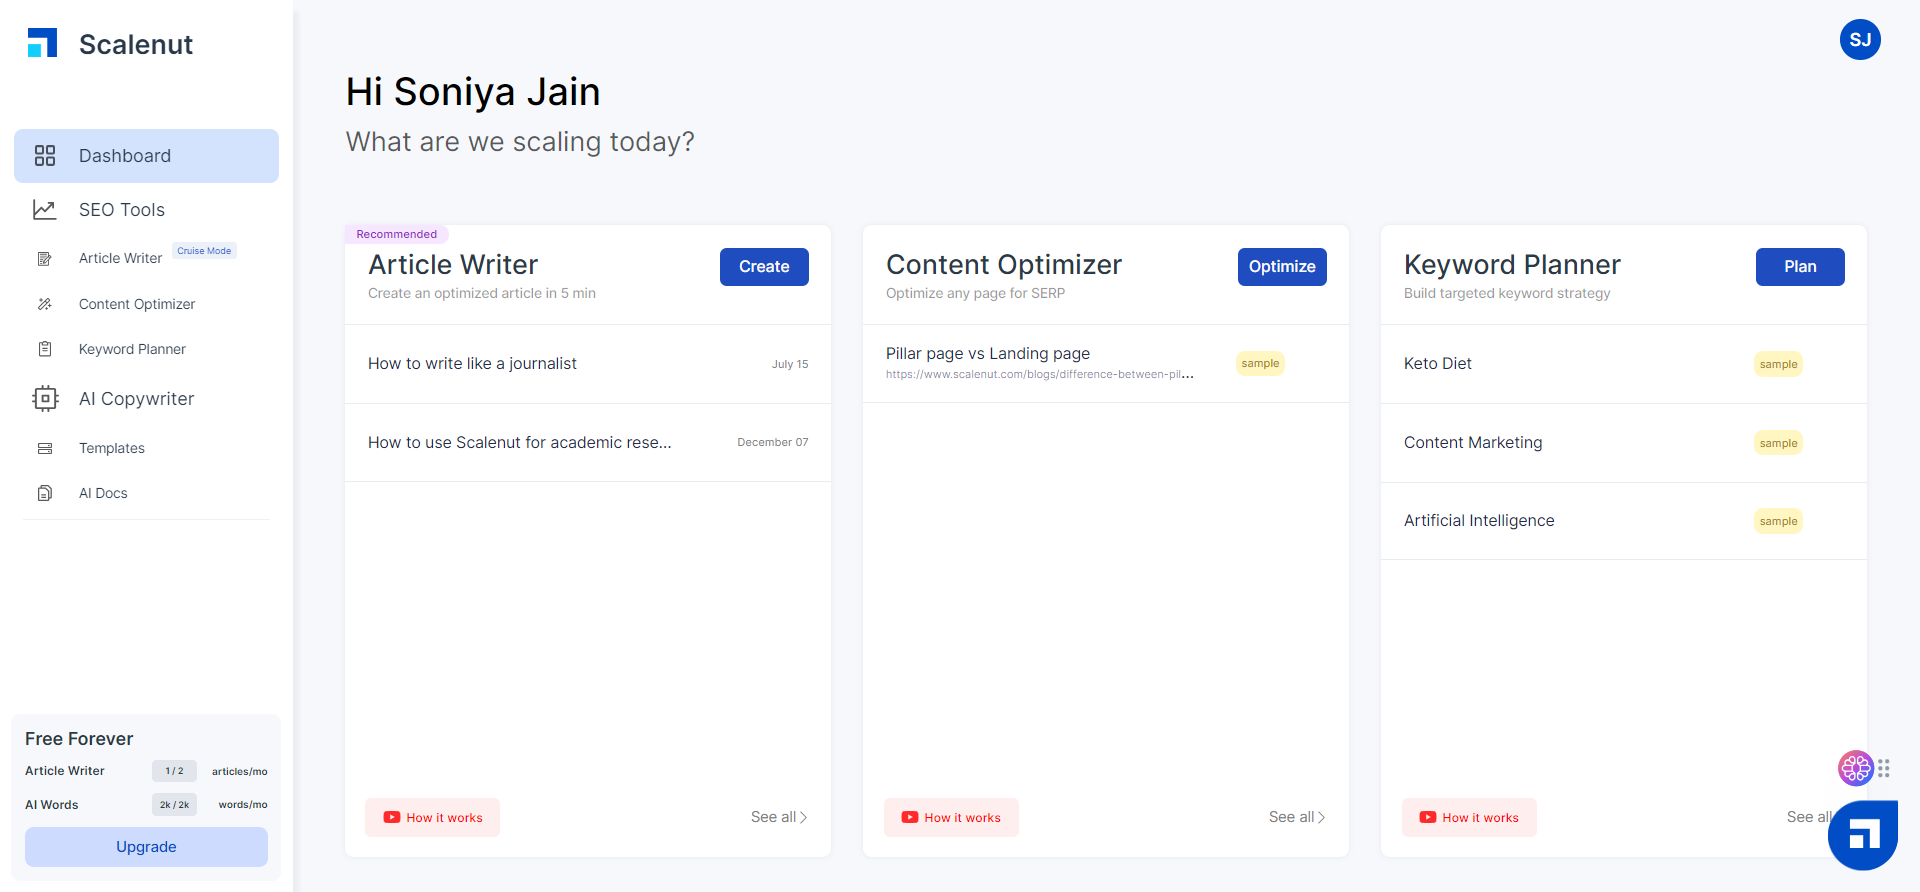Viewport: 1920px width, 892px height.
Task: Click the 'Free Forever' plan heading
Action: 79,739
